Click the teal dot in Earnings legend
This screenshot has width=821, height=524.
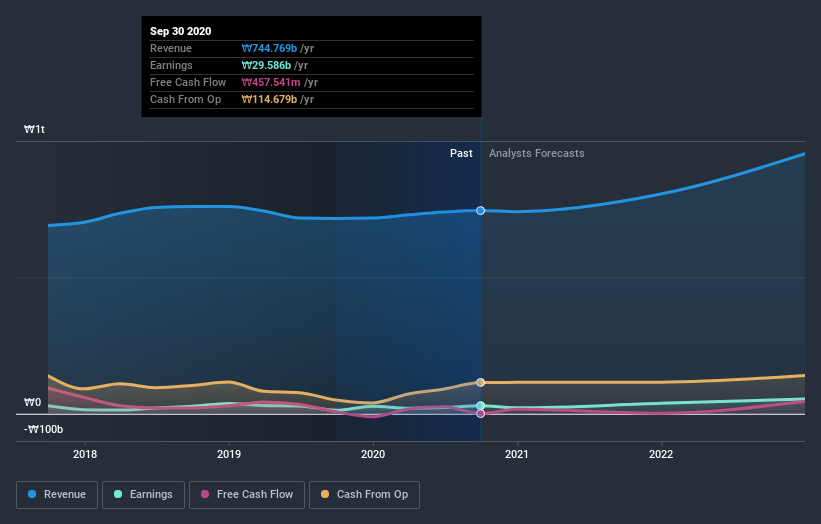point(118,494)
